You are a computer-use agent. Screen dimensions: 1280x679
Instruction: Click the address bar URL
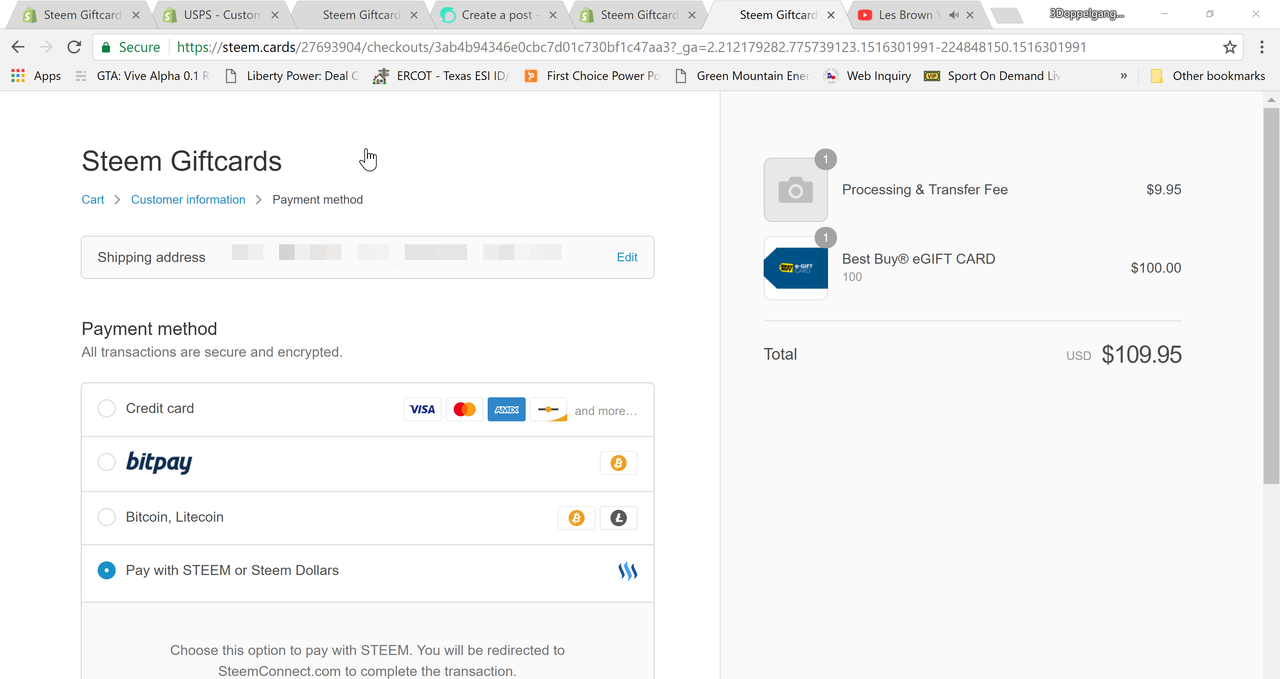[631, 47]
